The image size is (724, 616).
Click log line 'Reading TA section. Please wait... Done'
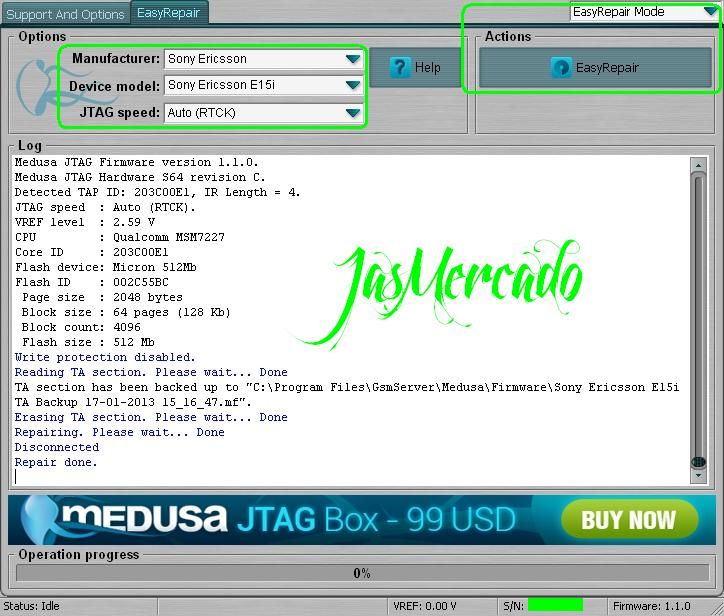click(x=151, y=372)
